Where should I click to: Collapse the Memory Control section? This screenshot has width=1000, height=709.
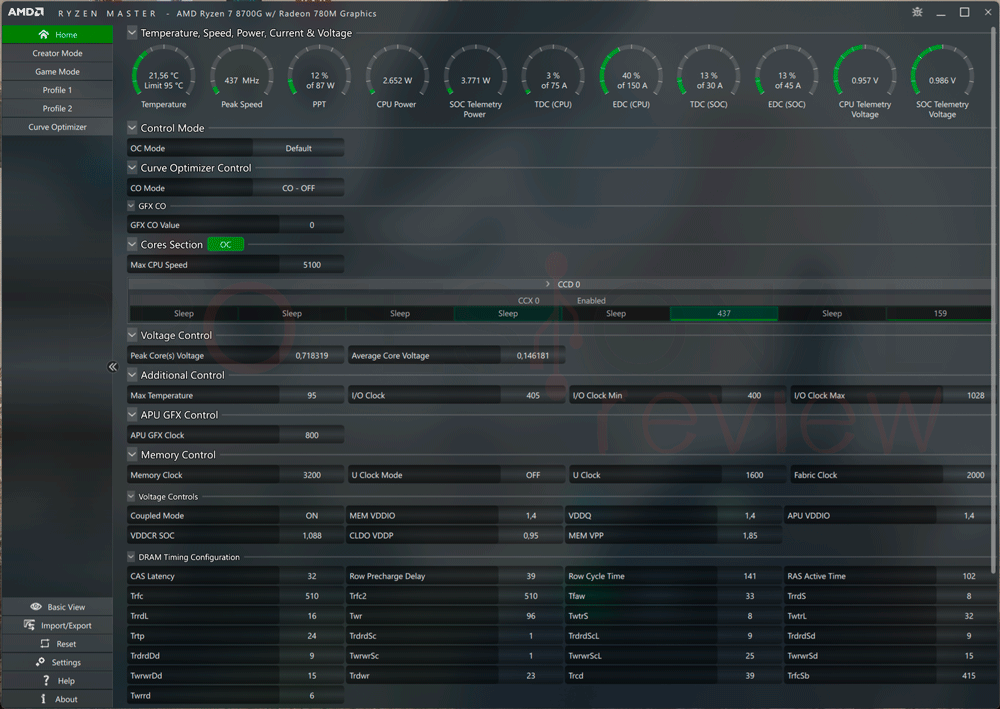(x=132, y=455)
